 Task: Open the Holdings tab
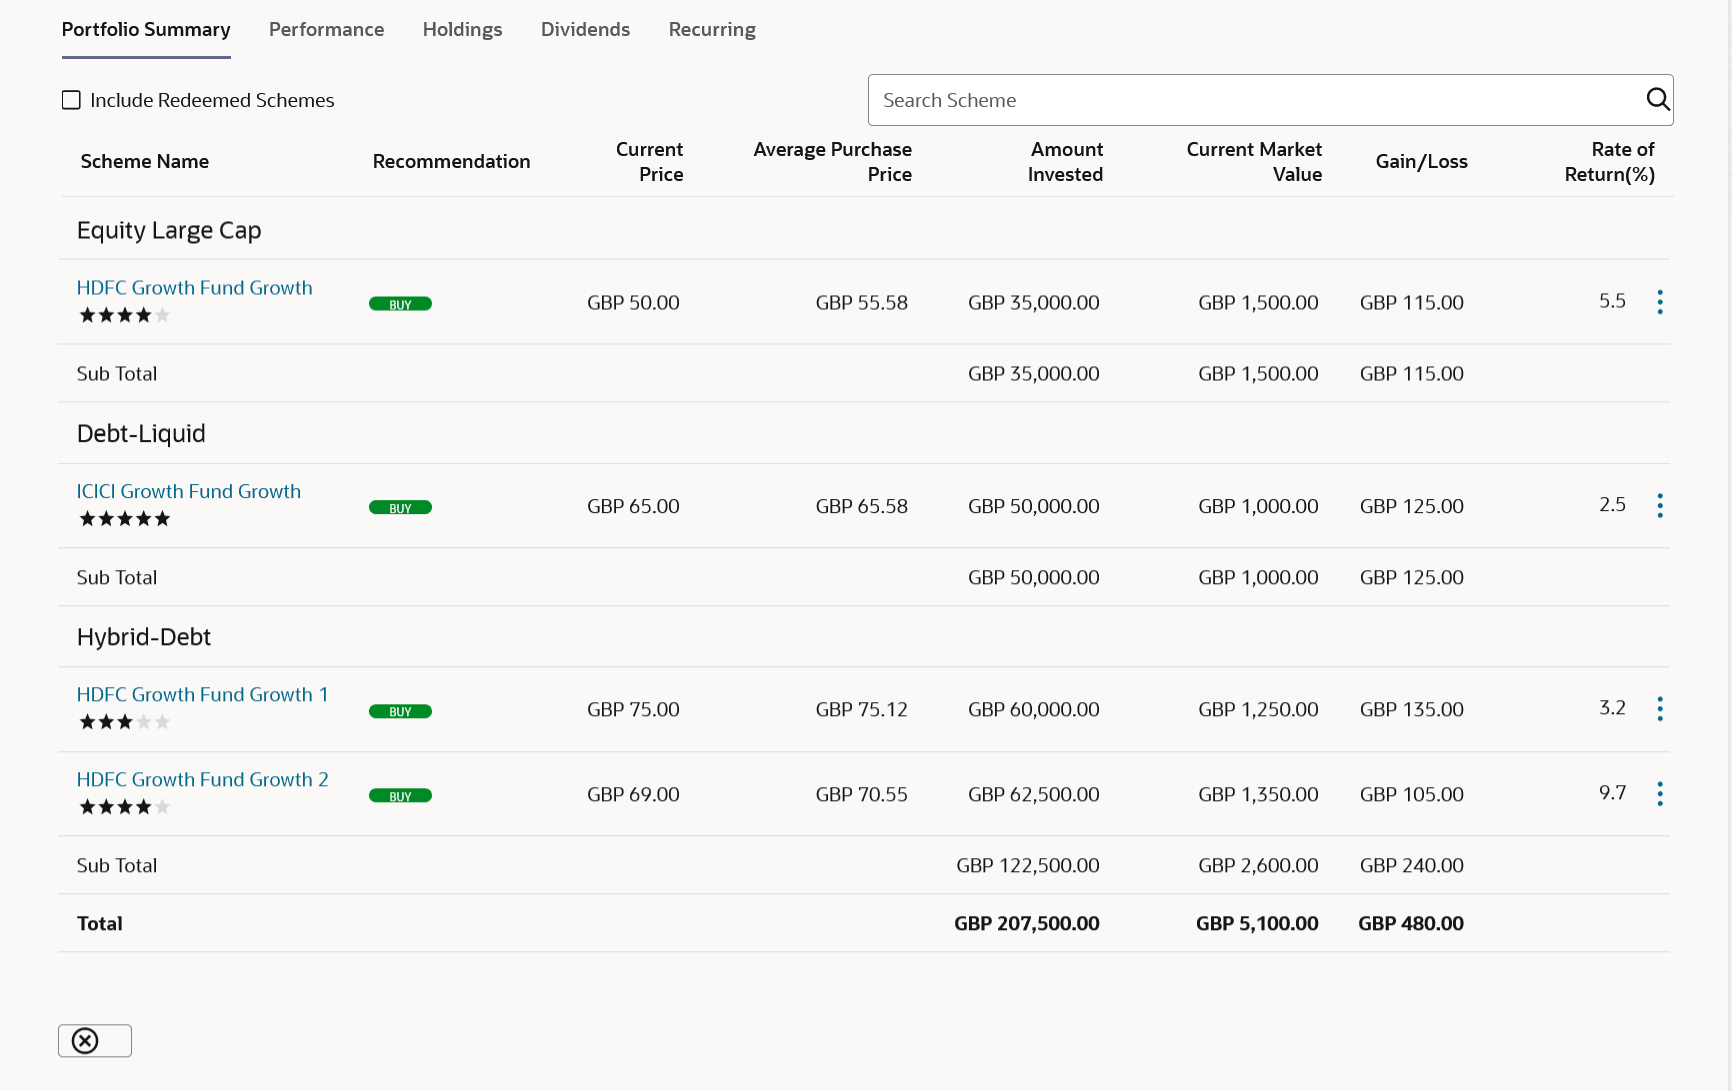(462, 30)
